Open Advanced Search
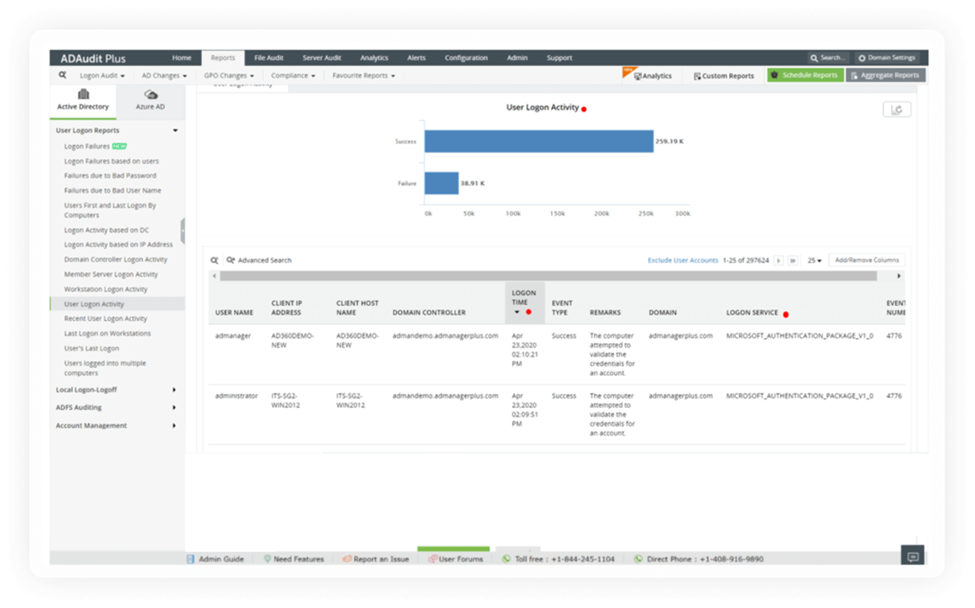The width and height of the screenshot is (975, 608). [x=259, y=260]
